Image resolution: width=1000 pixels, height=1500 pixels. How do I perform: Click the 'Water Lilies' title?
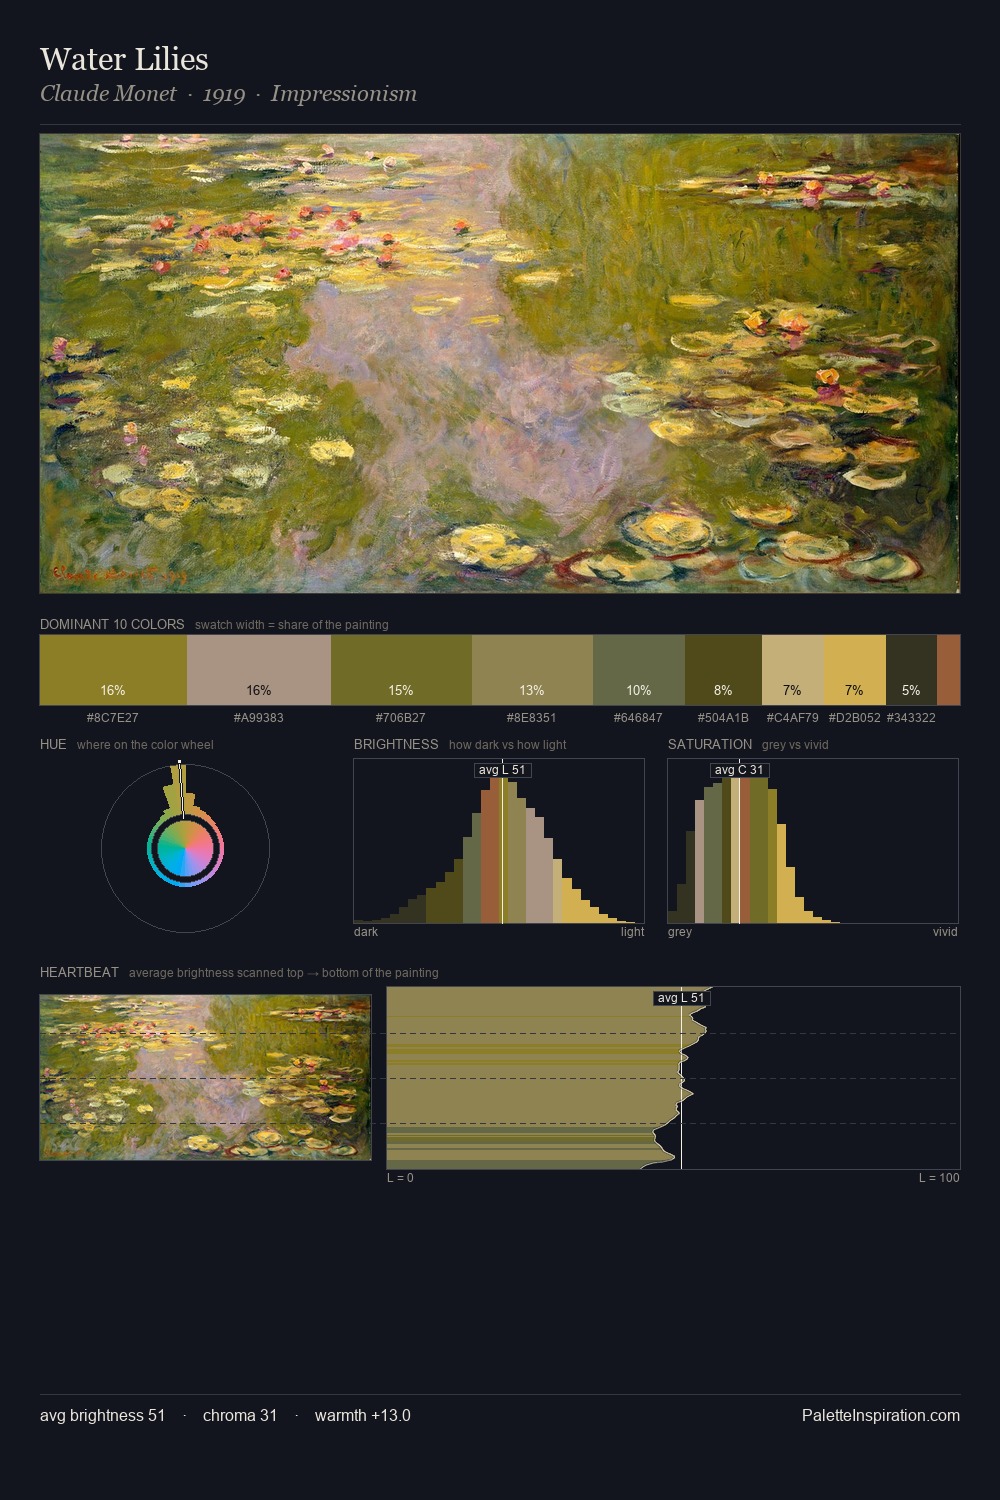pos(124,59)
